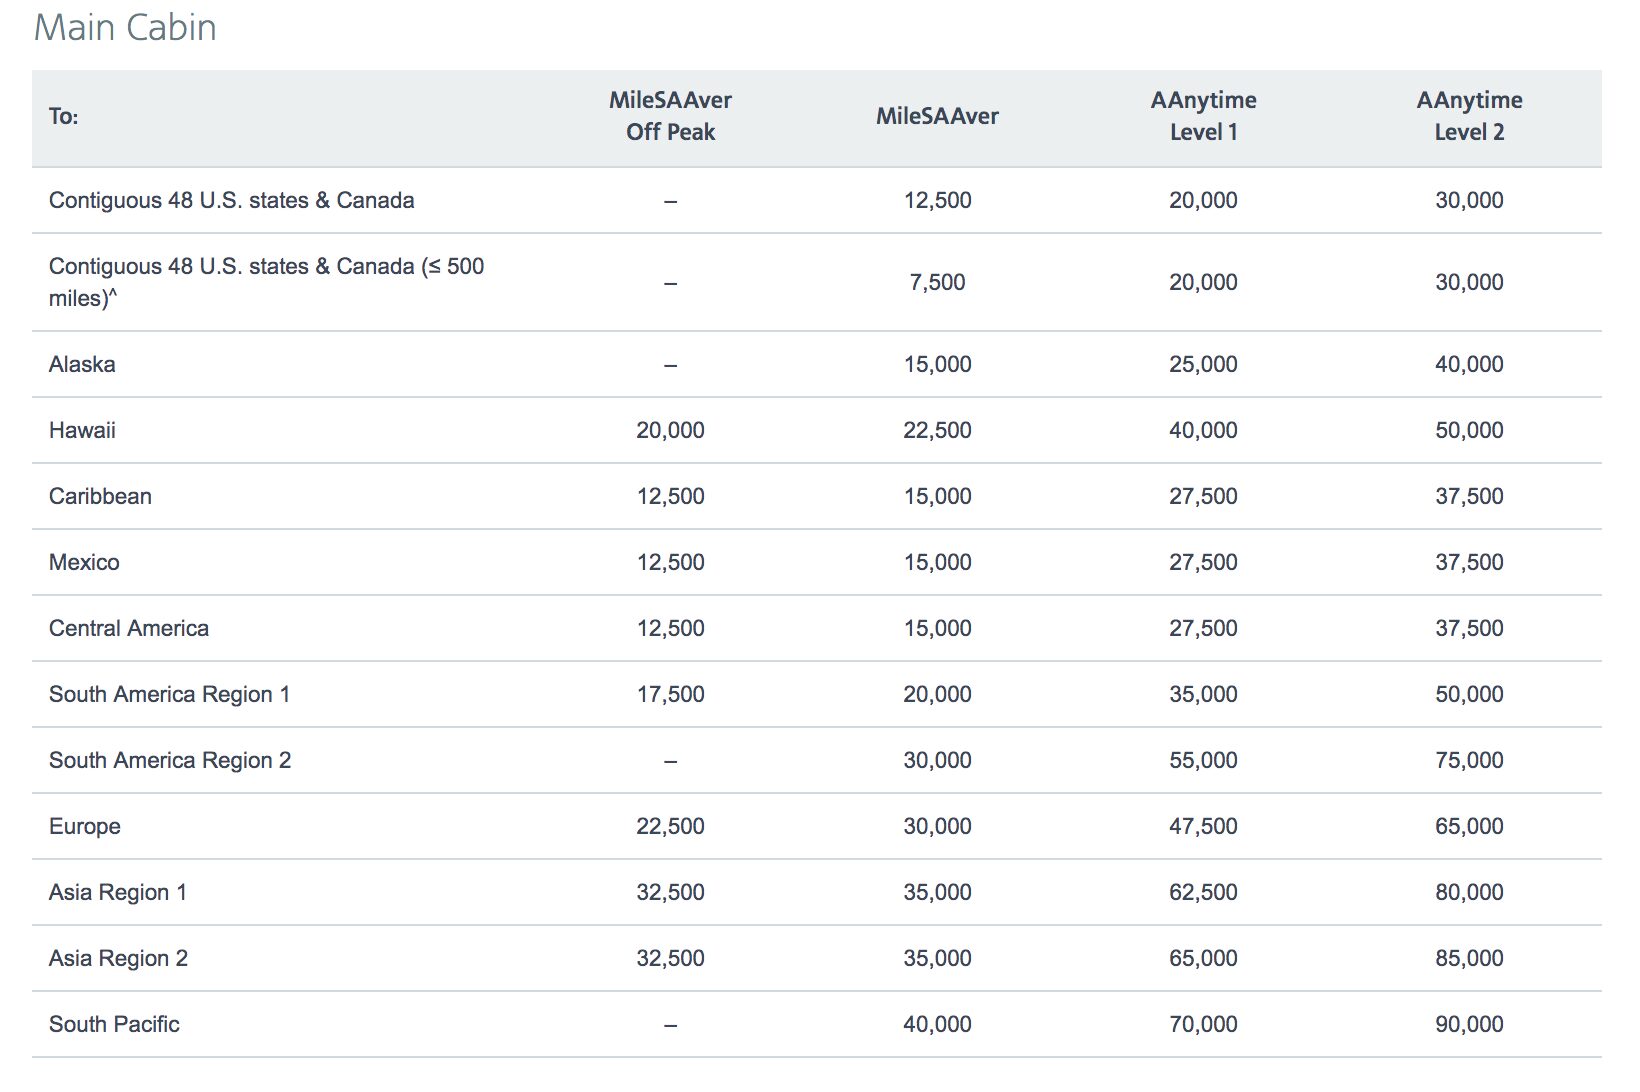Click the South America Region 1 label
Image resolution: width=1640 pixels, height=1092 pixels.
[169, 693]
